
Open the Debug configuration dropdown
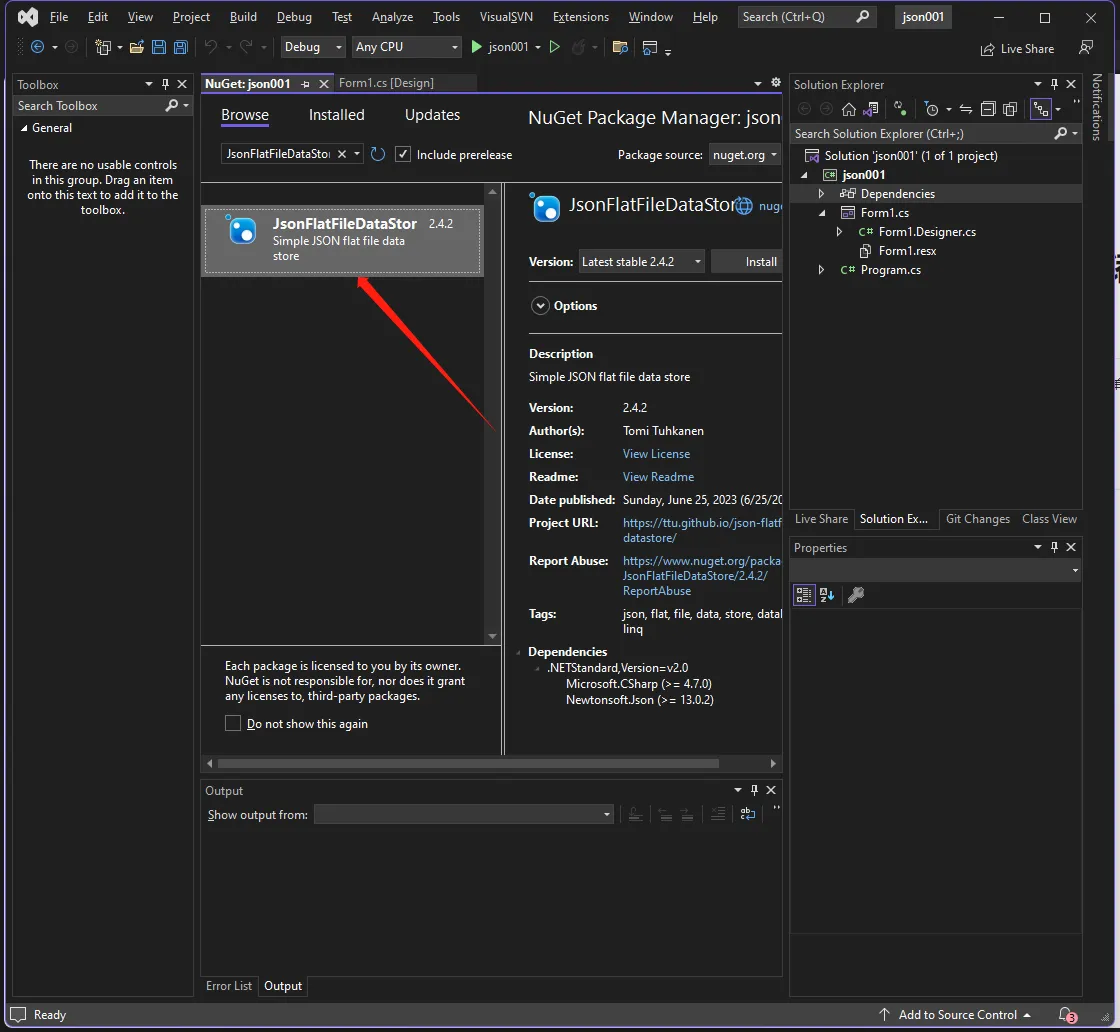313,47
